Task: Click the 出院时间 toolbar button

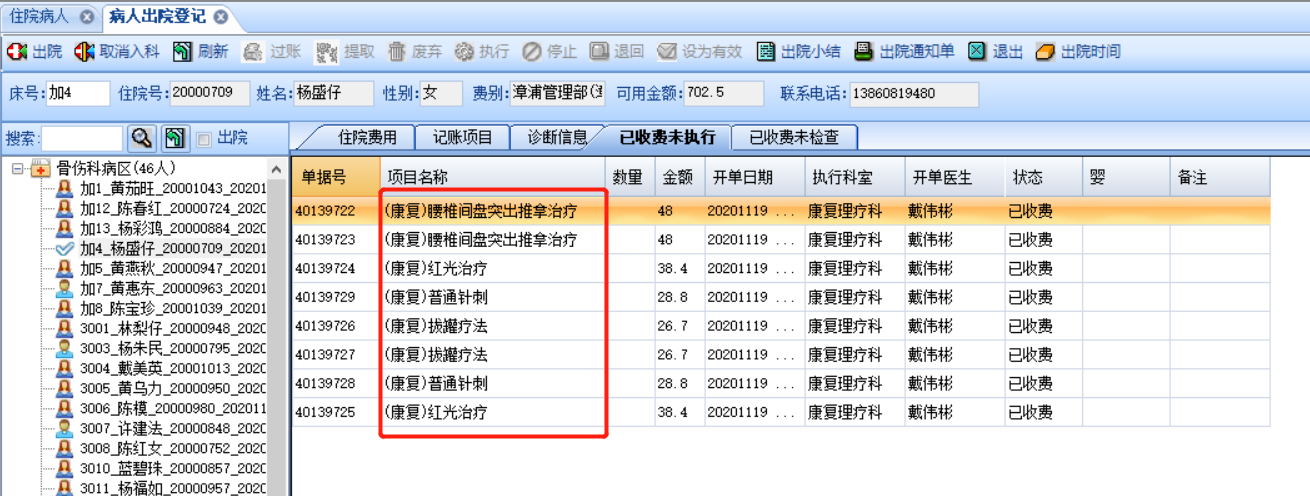Action: pos(1078,51)
